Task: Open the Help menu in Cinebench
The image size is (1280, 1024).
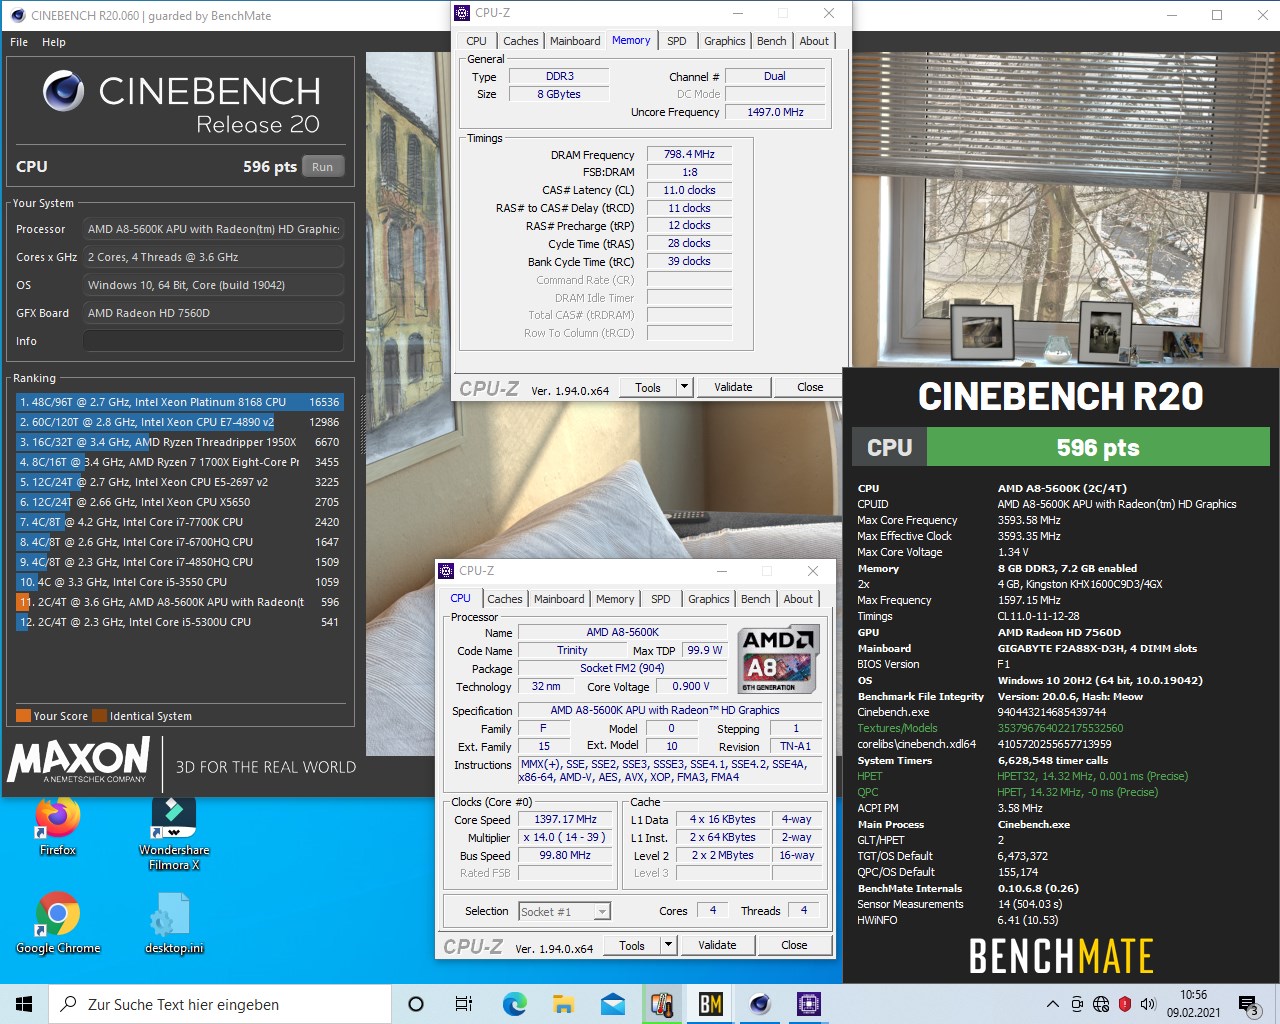Action: click(54, 42)
